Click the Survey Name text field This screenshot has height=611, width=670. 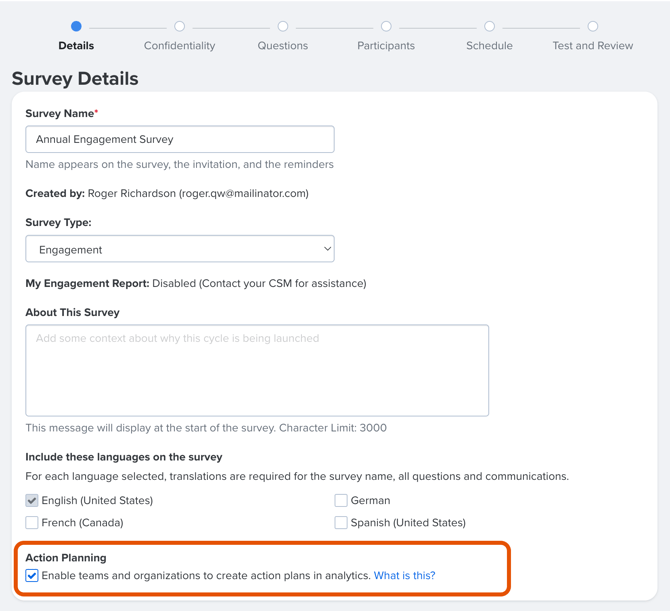(x=180, y=139)
